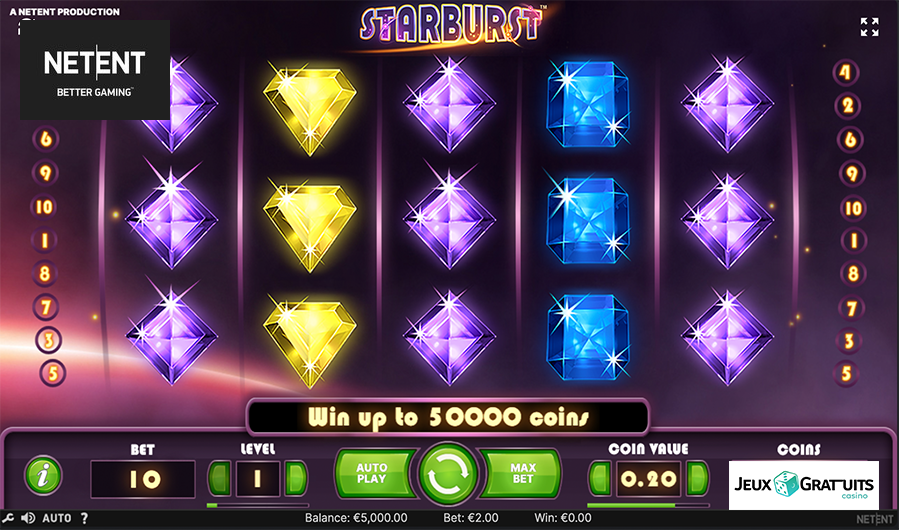Open the question mark help icon
Viewport: 899px width, 530px height.
(x=84, y=518)
